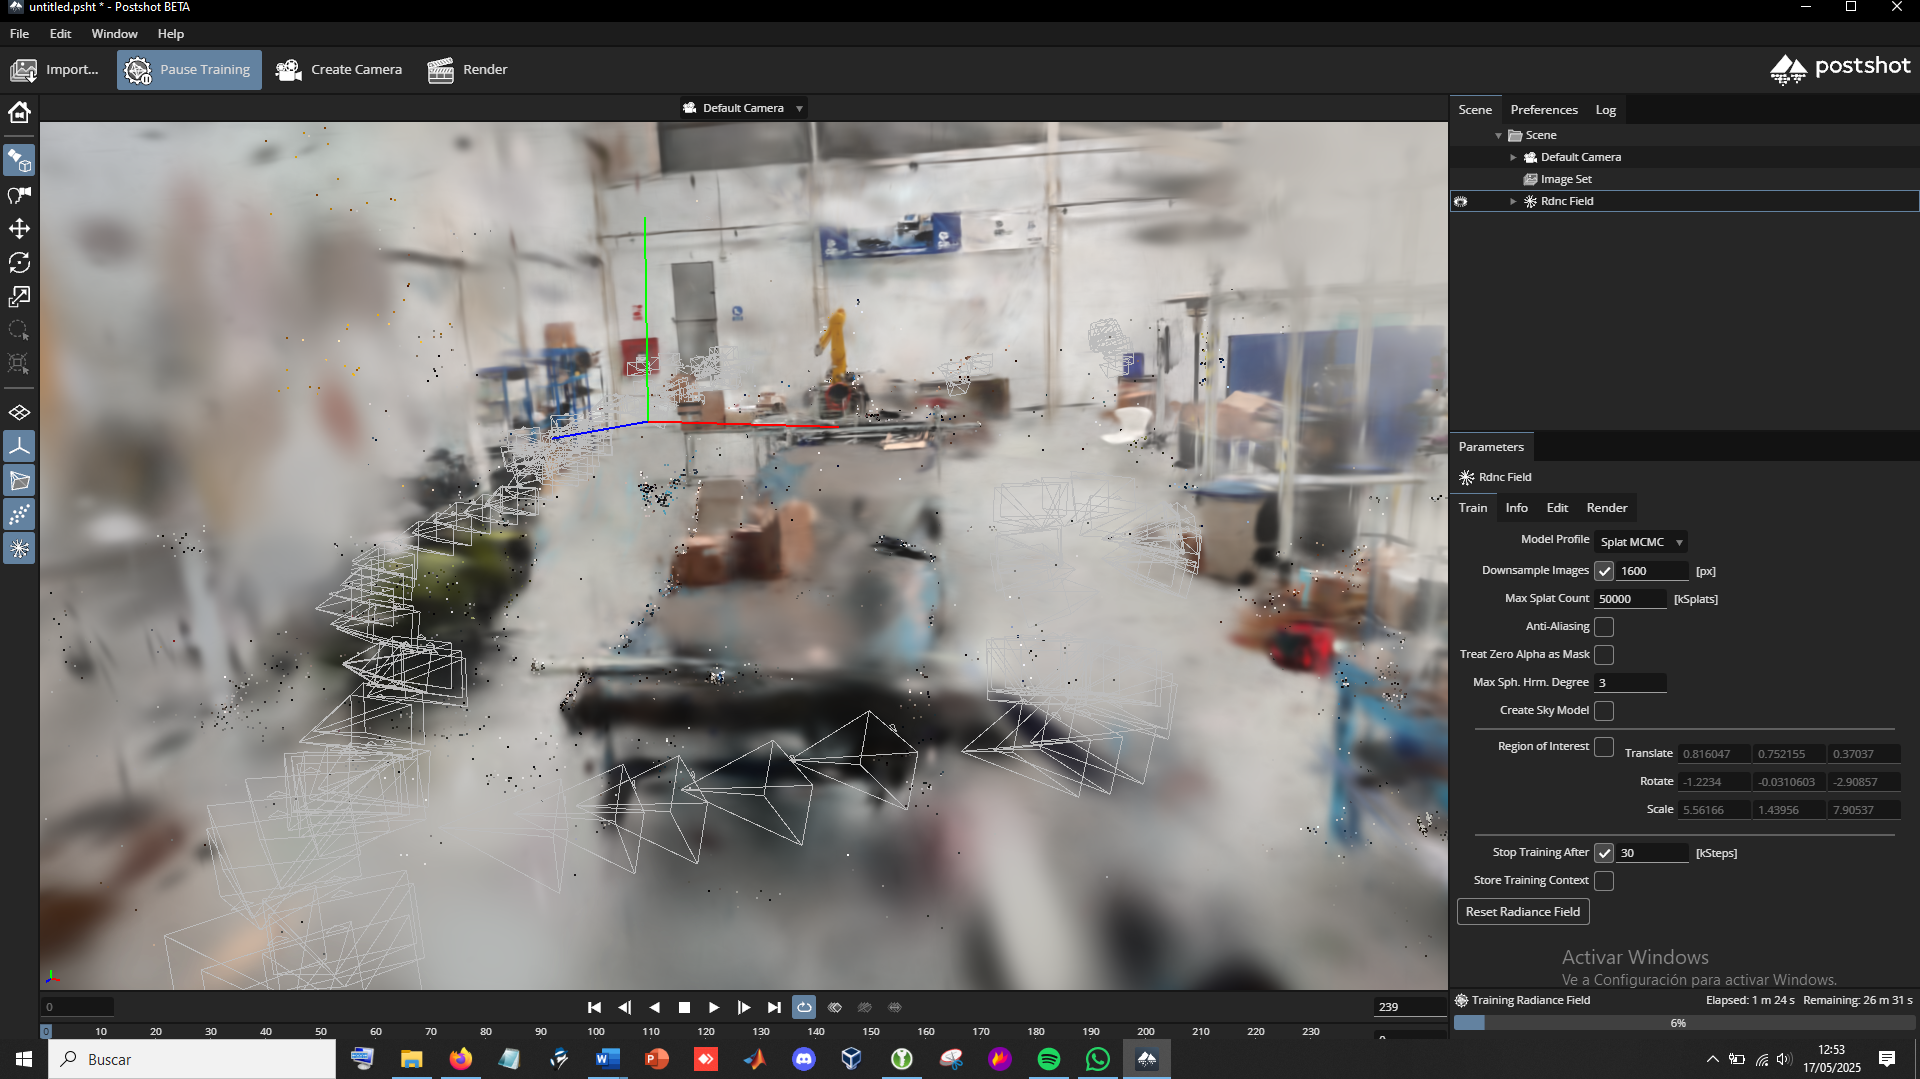Open the Model Profile Splat MCMC dropdown
1920x1079 pixels.
pos(1640,542)
